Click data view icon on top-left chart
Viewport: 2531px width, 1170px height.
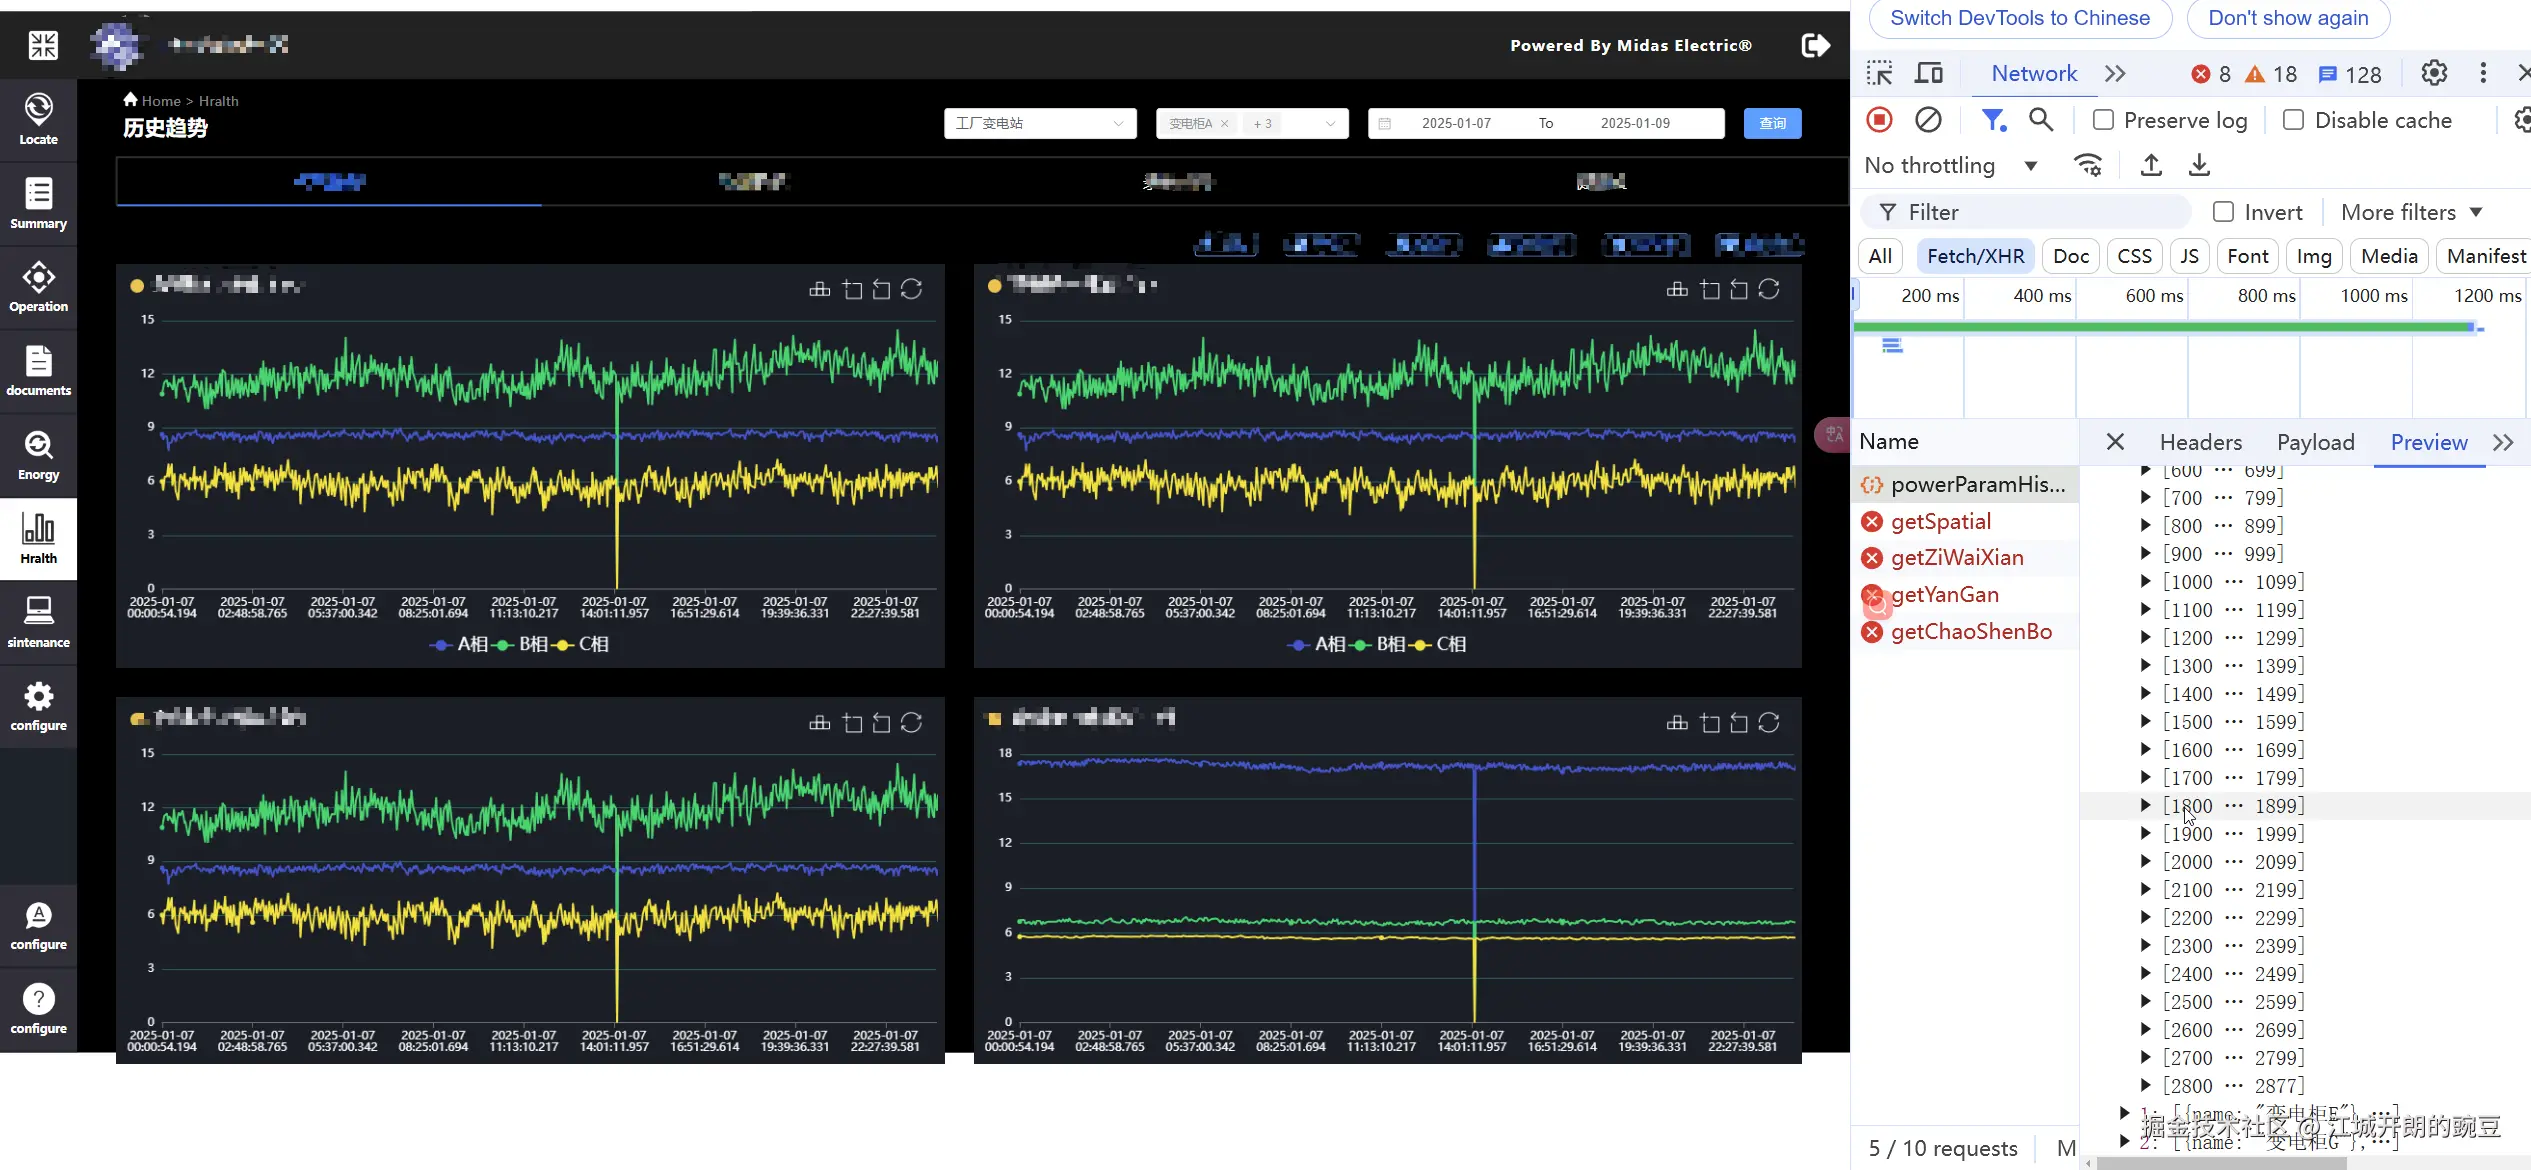click(820, 289)
